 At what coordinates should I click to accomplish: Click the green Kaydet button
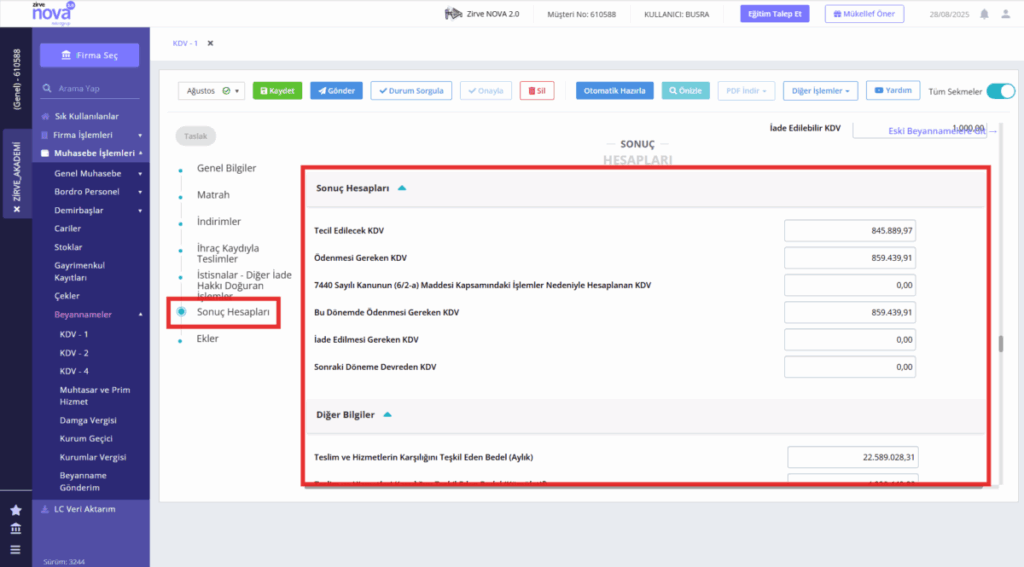(277, 91)
